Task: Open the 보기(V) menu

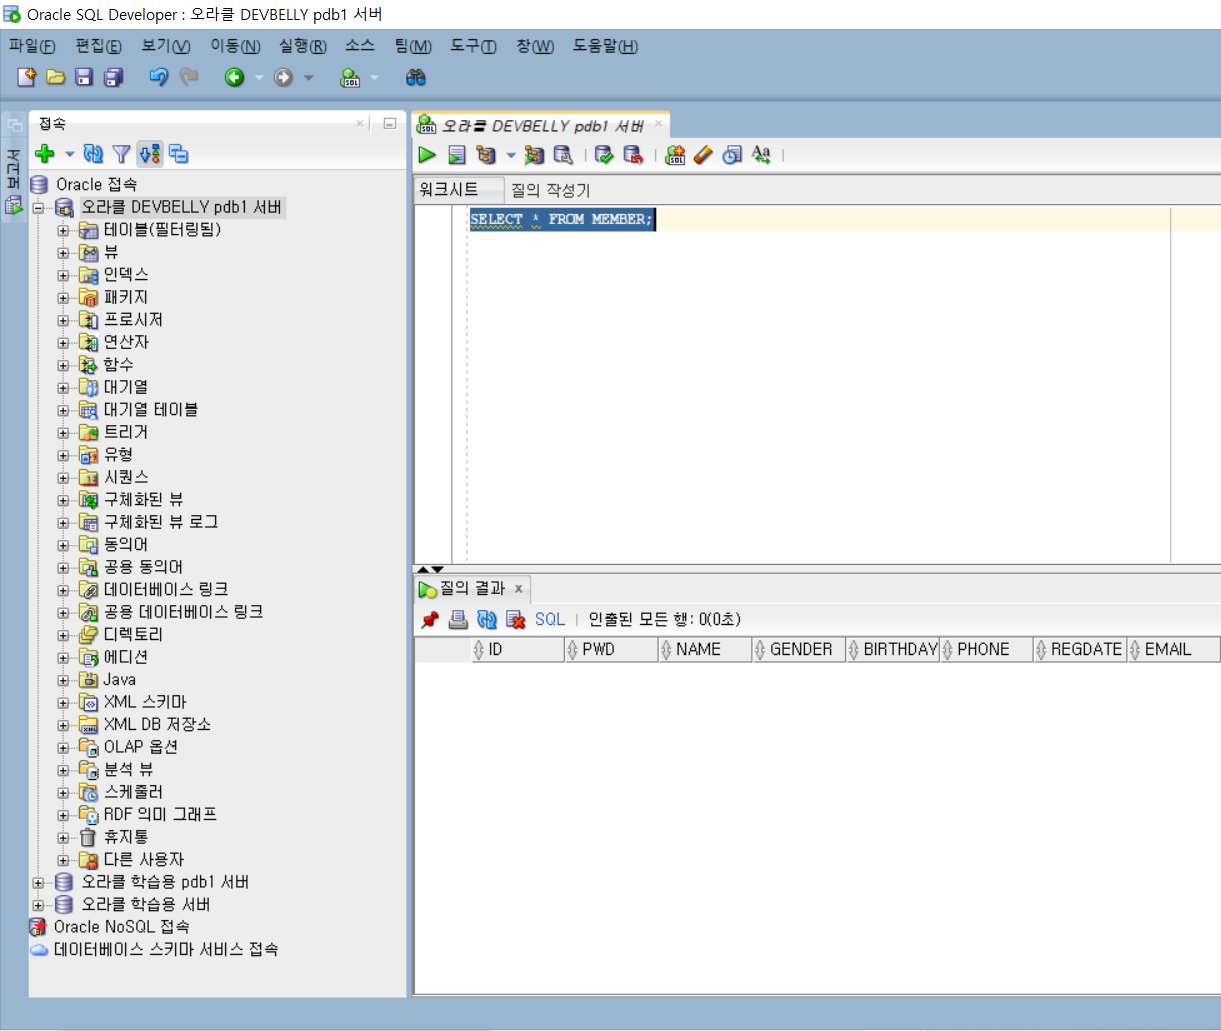Action: tap(166, 46)
